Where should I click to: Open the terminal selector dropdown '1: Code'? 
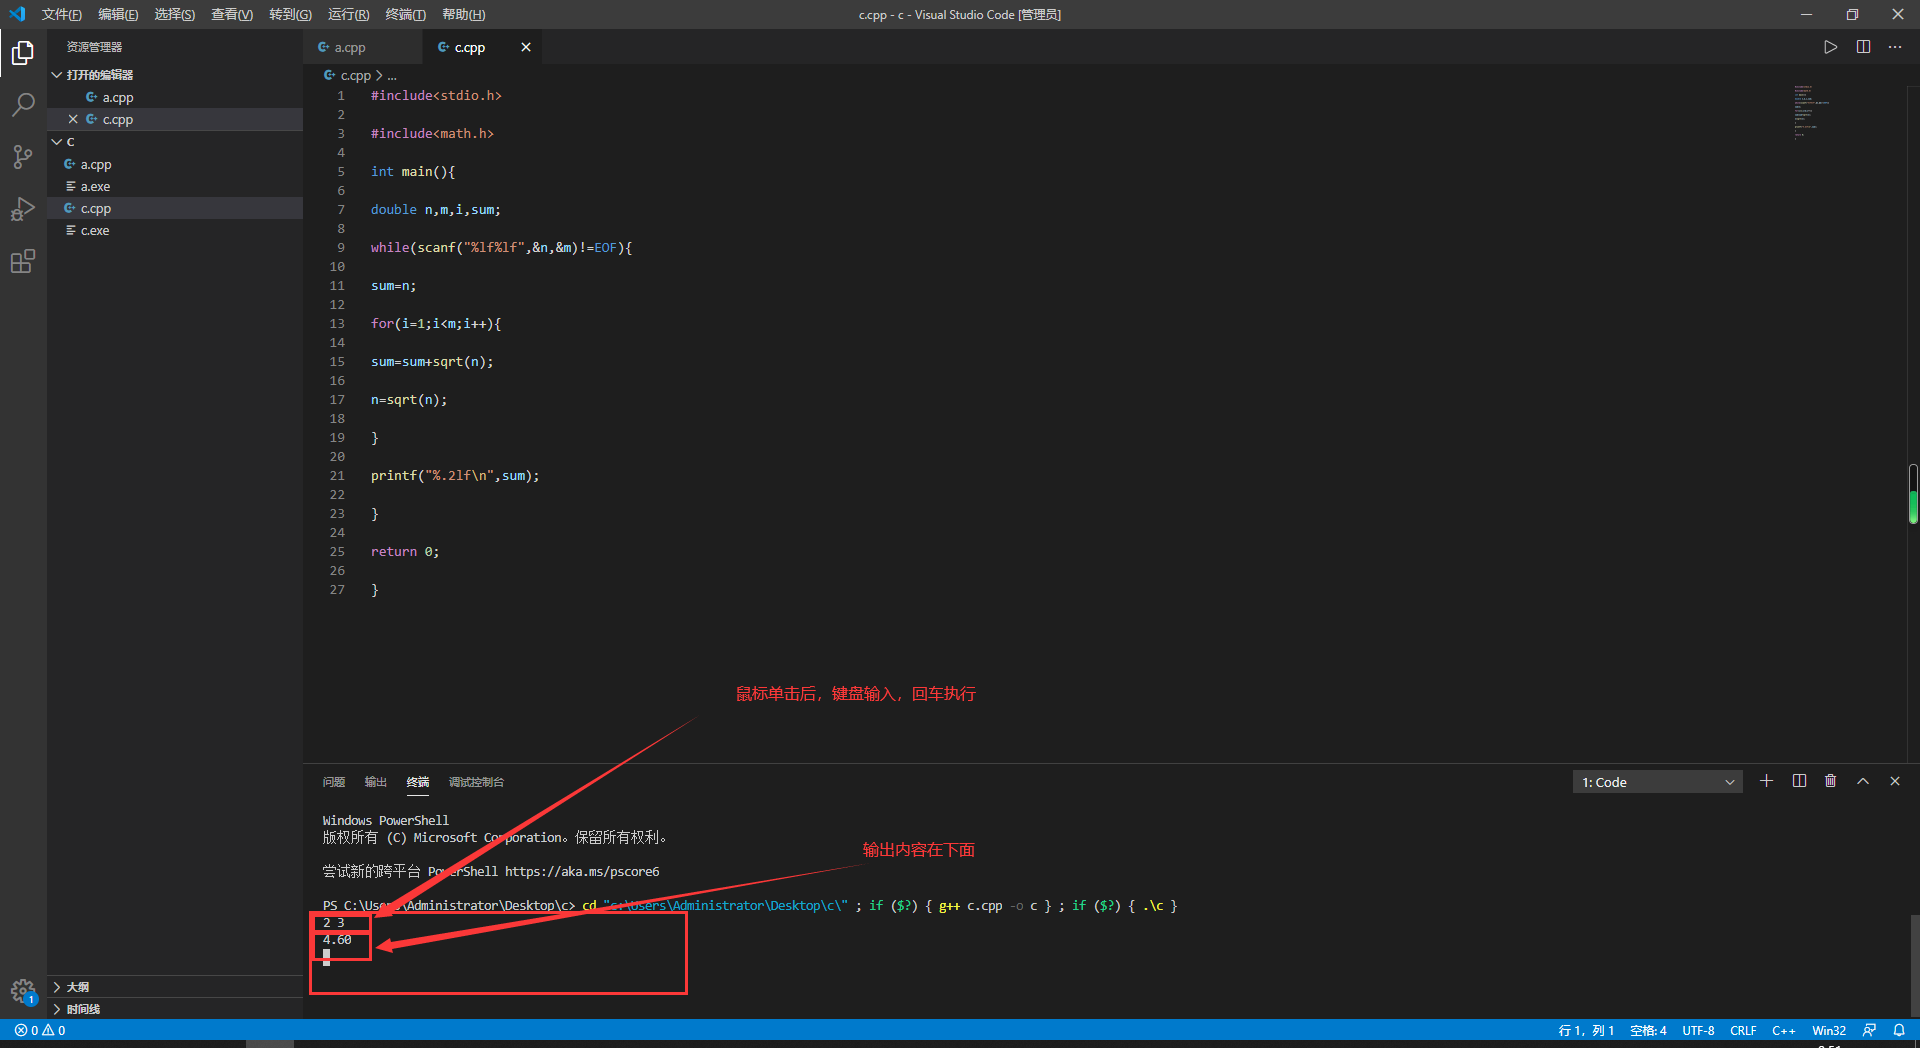tap(1657, 782)
